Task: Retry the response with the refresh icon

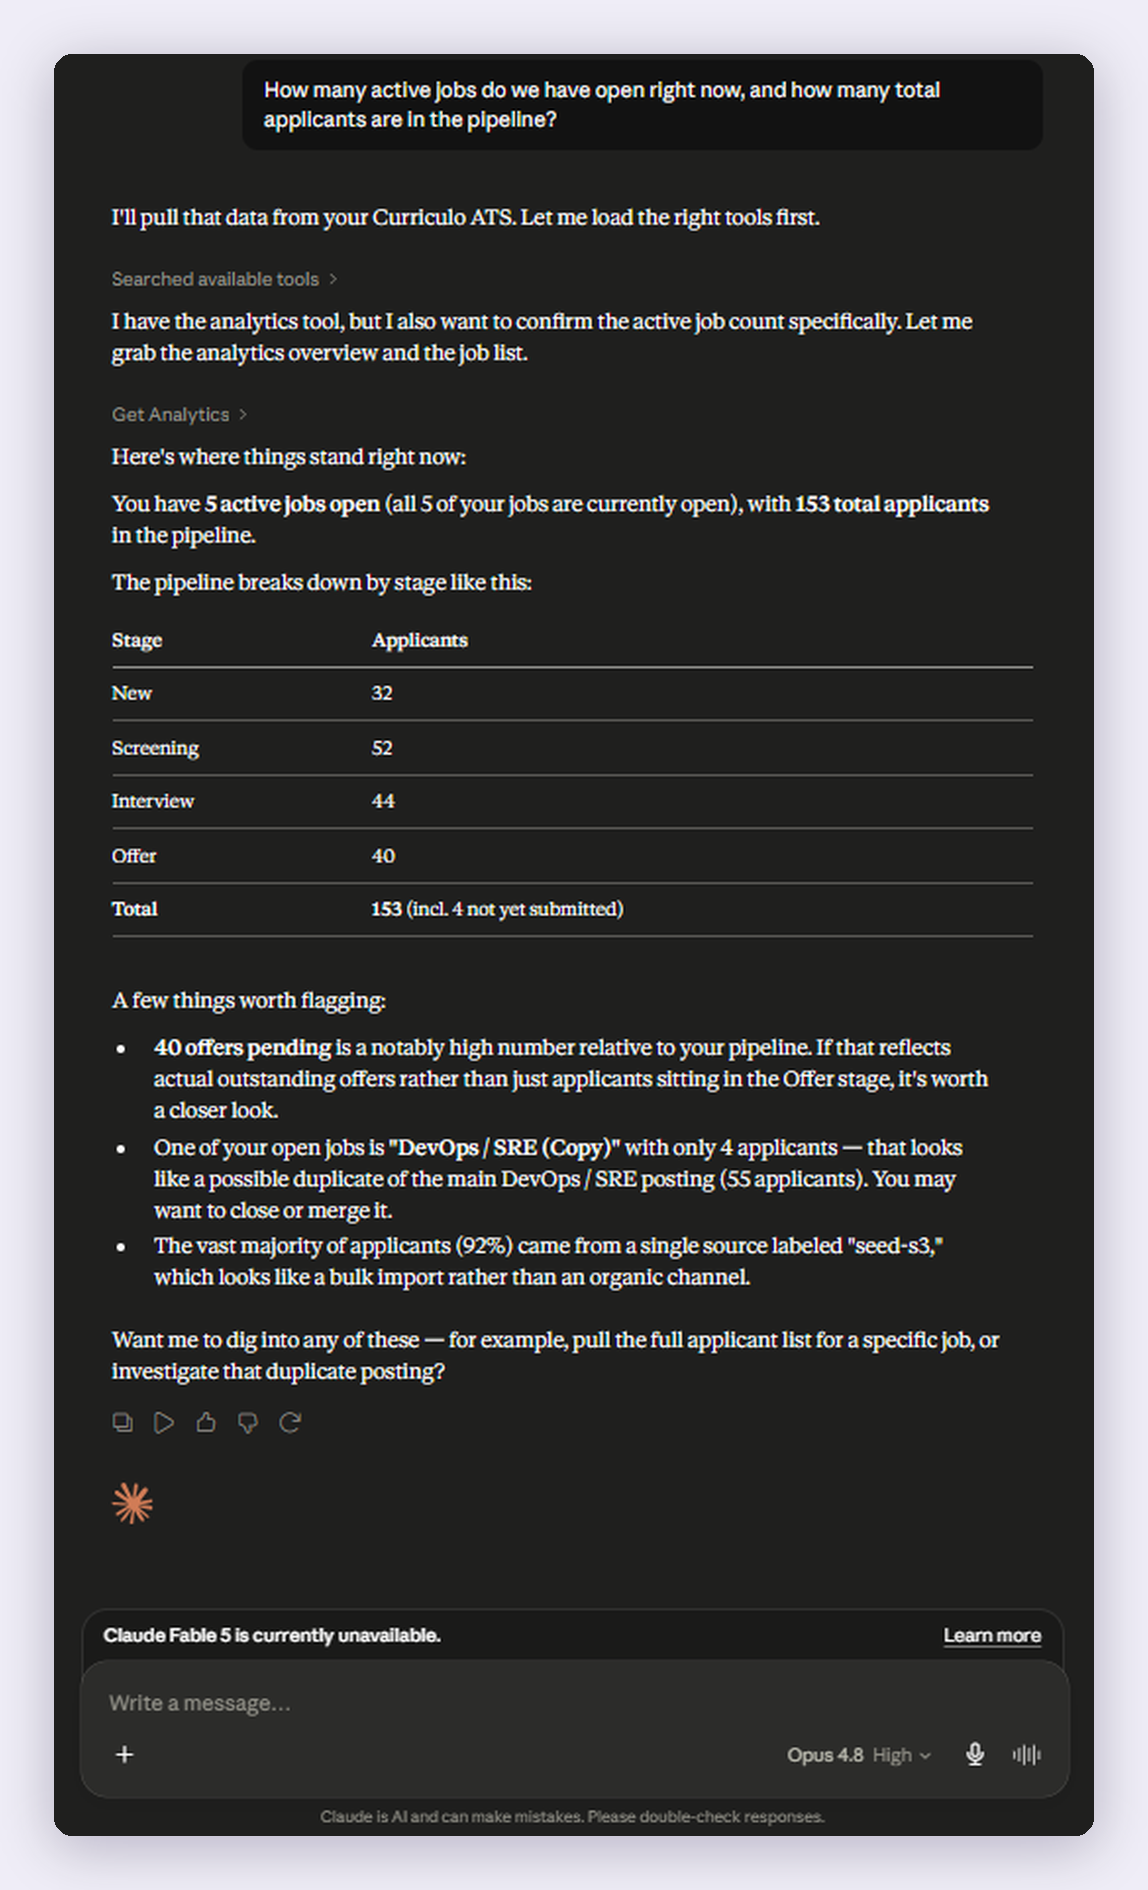Action: 290,1422
